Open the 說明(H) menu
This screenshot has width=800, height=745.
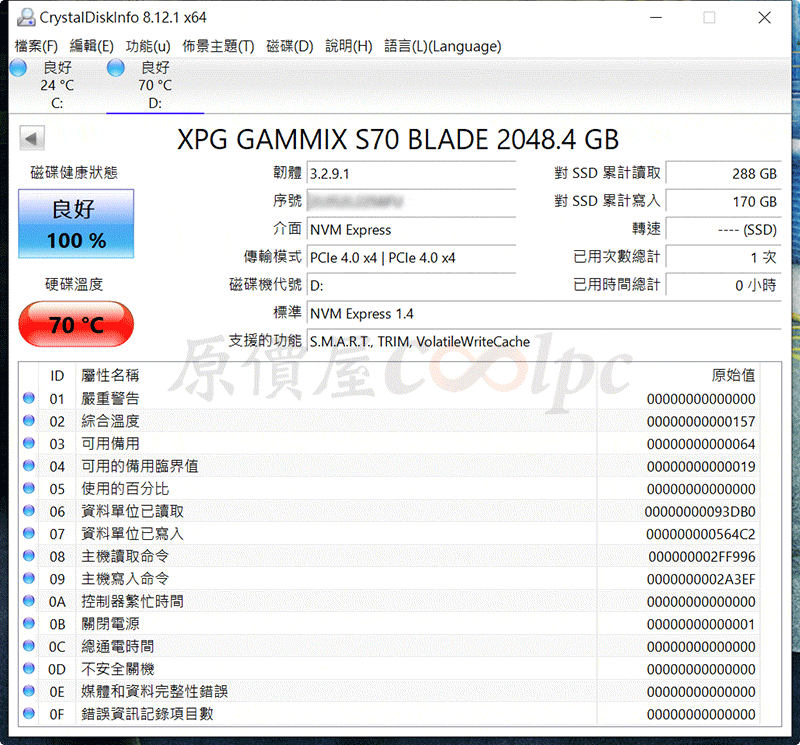click(349, 46)
